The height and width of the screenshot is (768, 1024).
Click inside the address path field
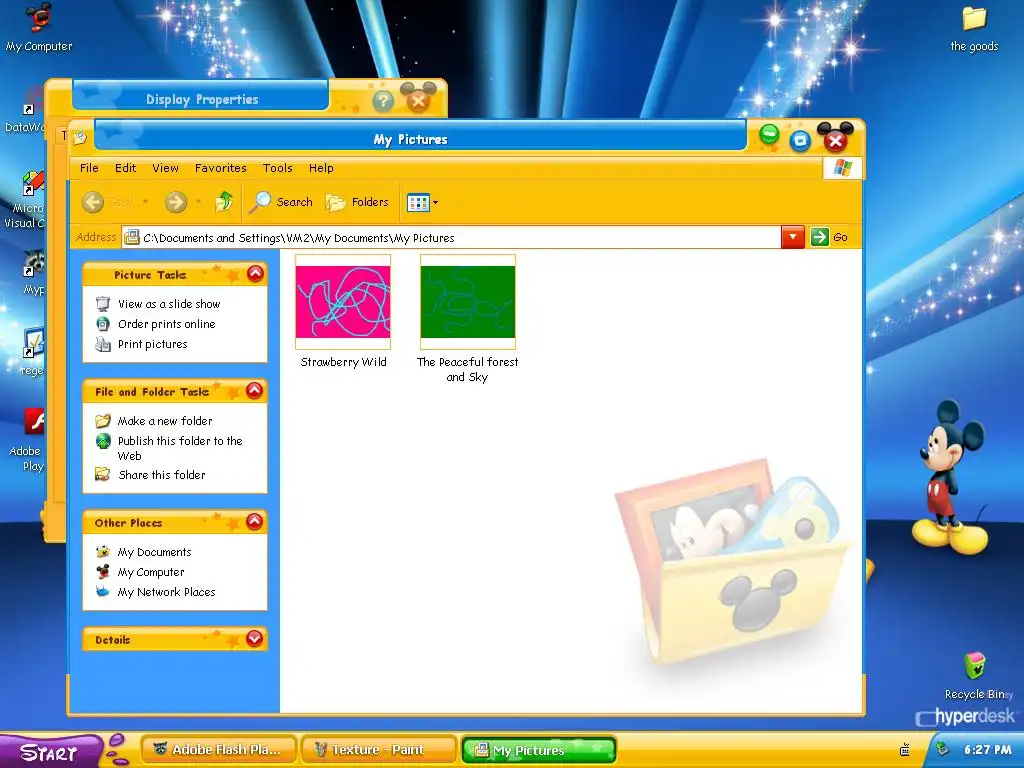[451, 237]
